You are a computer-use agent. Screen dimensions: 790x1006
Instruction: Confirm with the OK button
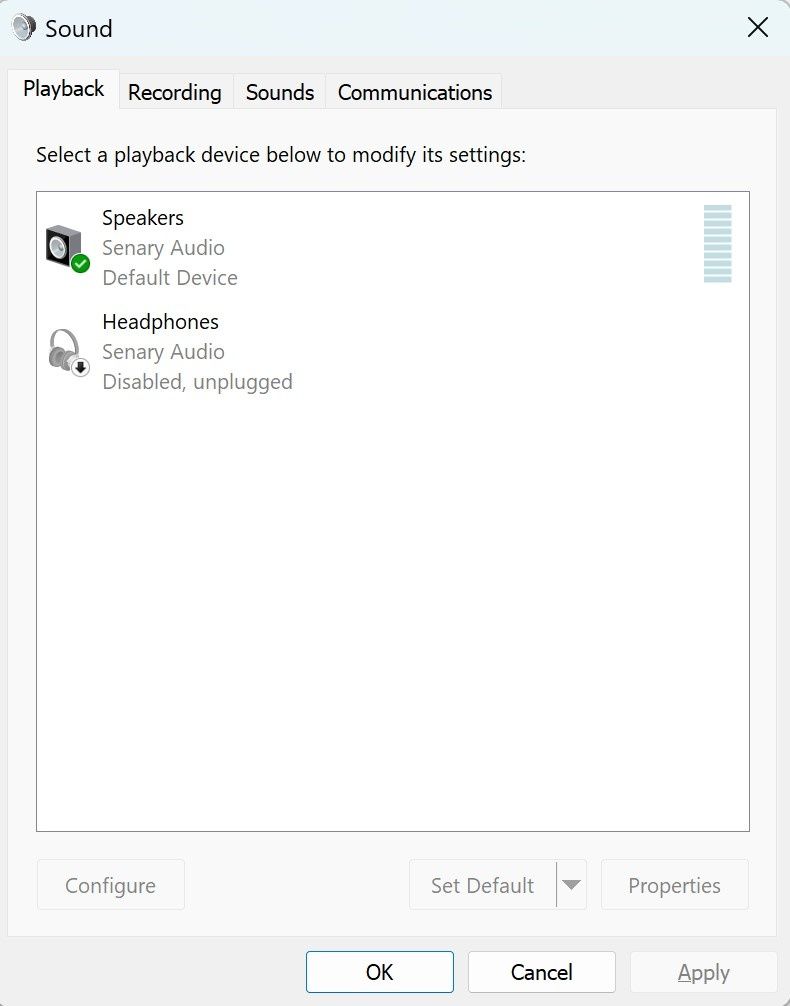(x=380, y=972)
